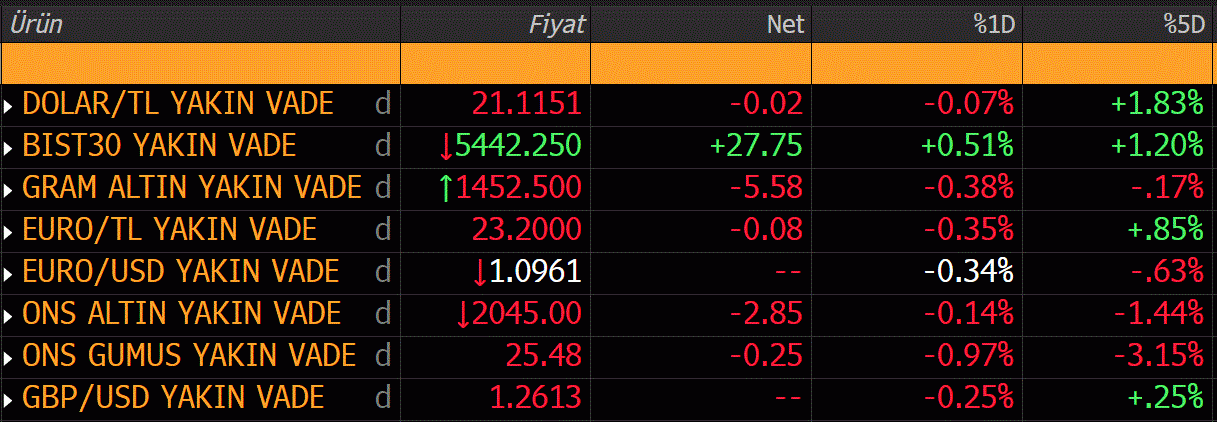Click the Ürün column header

pyautogui.click(x=36, y=25)
